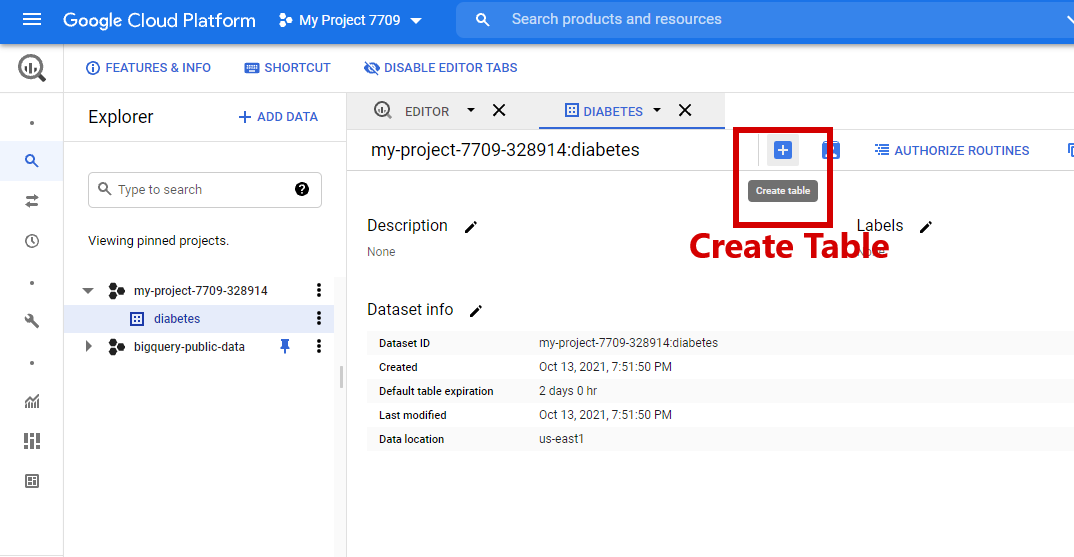Select SQL workspace search icon in sidebar
The height and width of the screenshot is (557, 1074).
click(x=32, y=161)
